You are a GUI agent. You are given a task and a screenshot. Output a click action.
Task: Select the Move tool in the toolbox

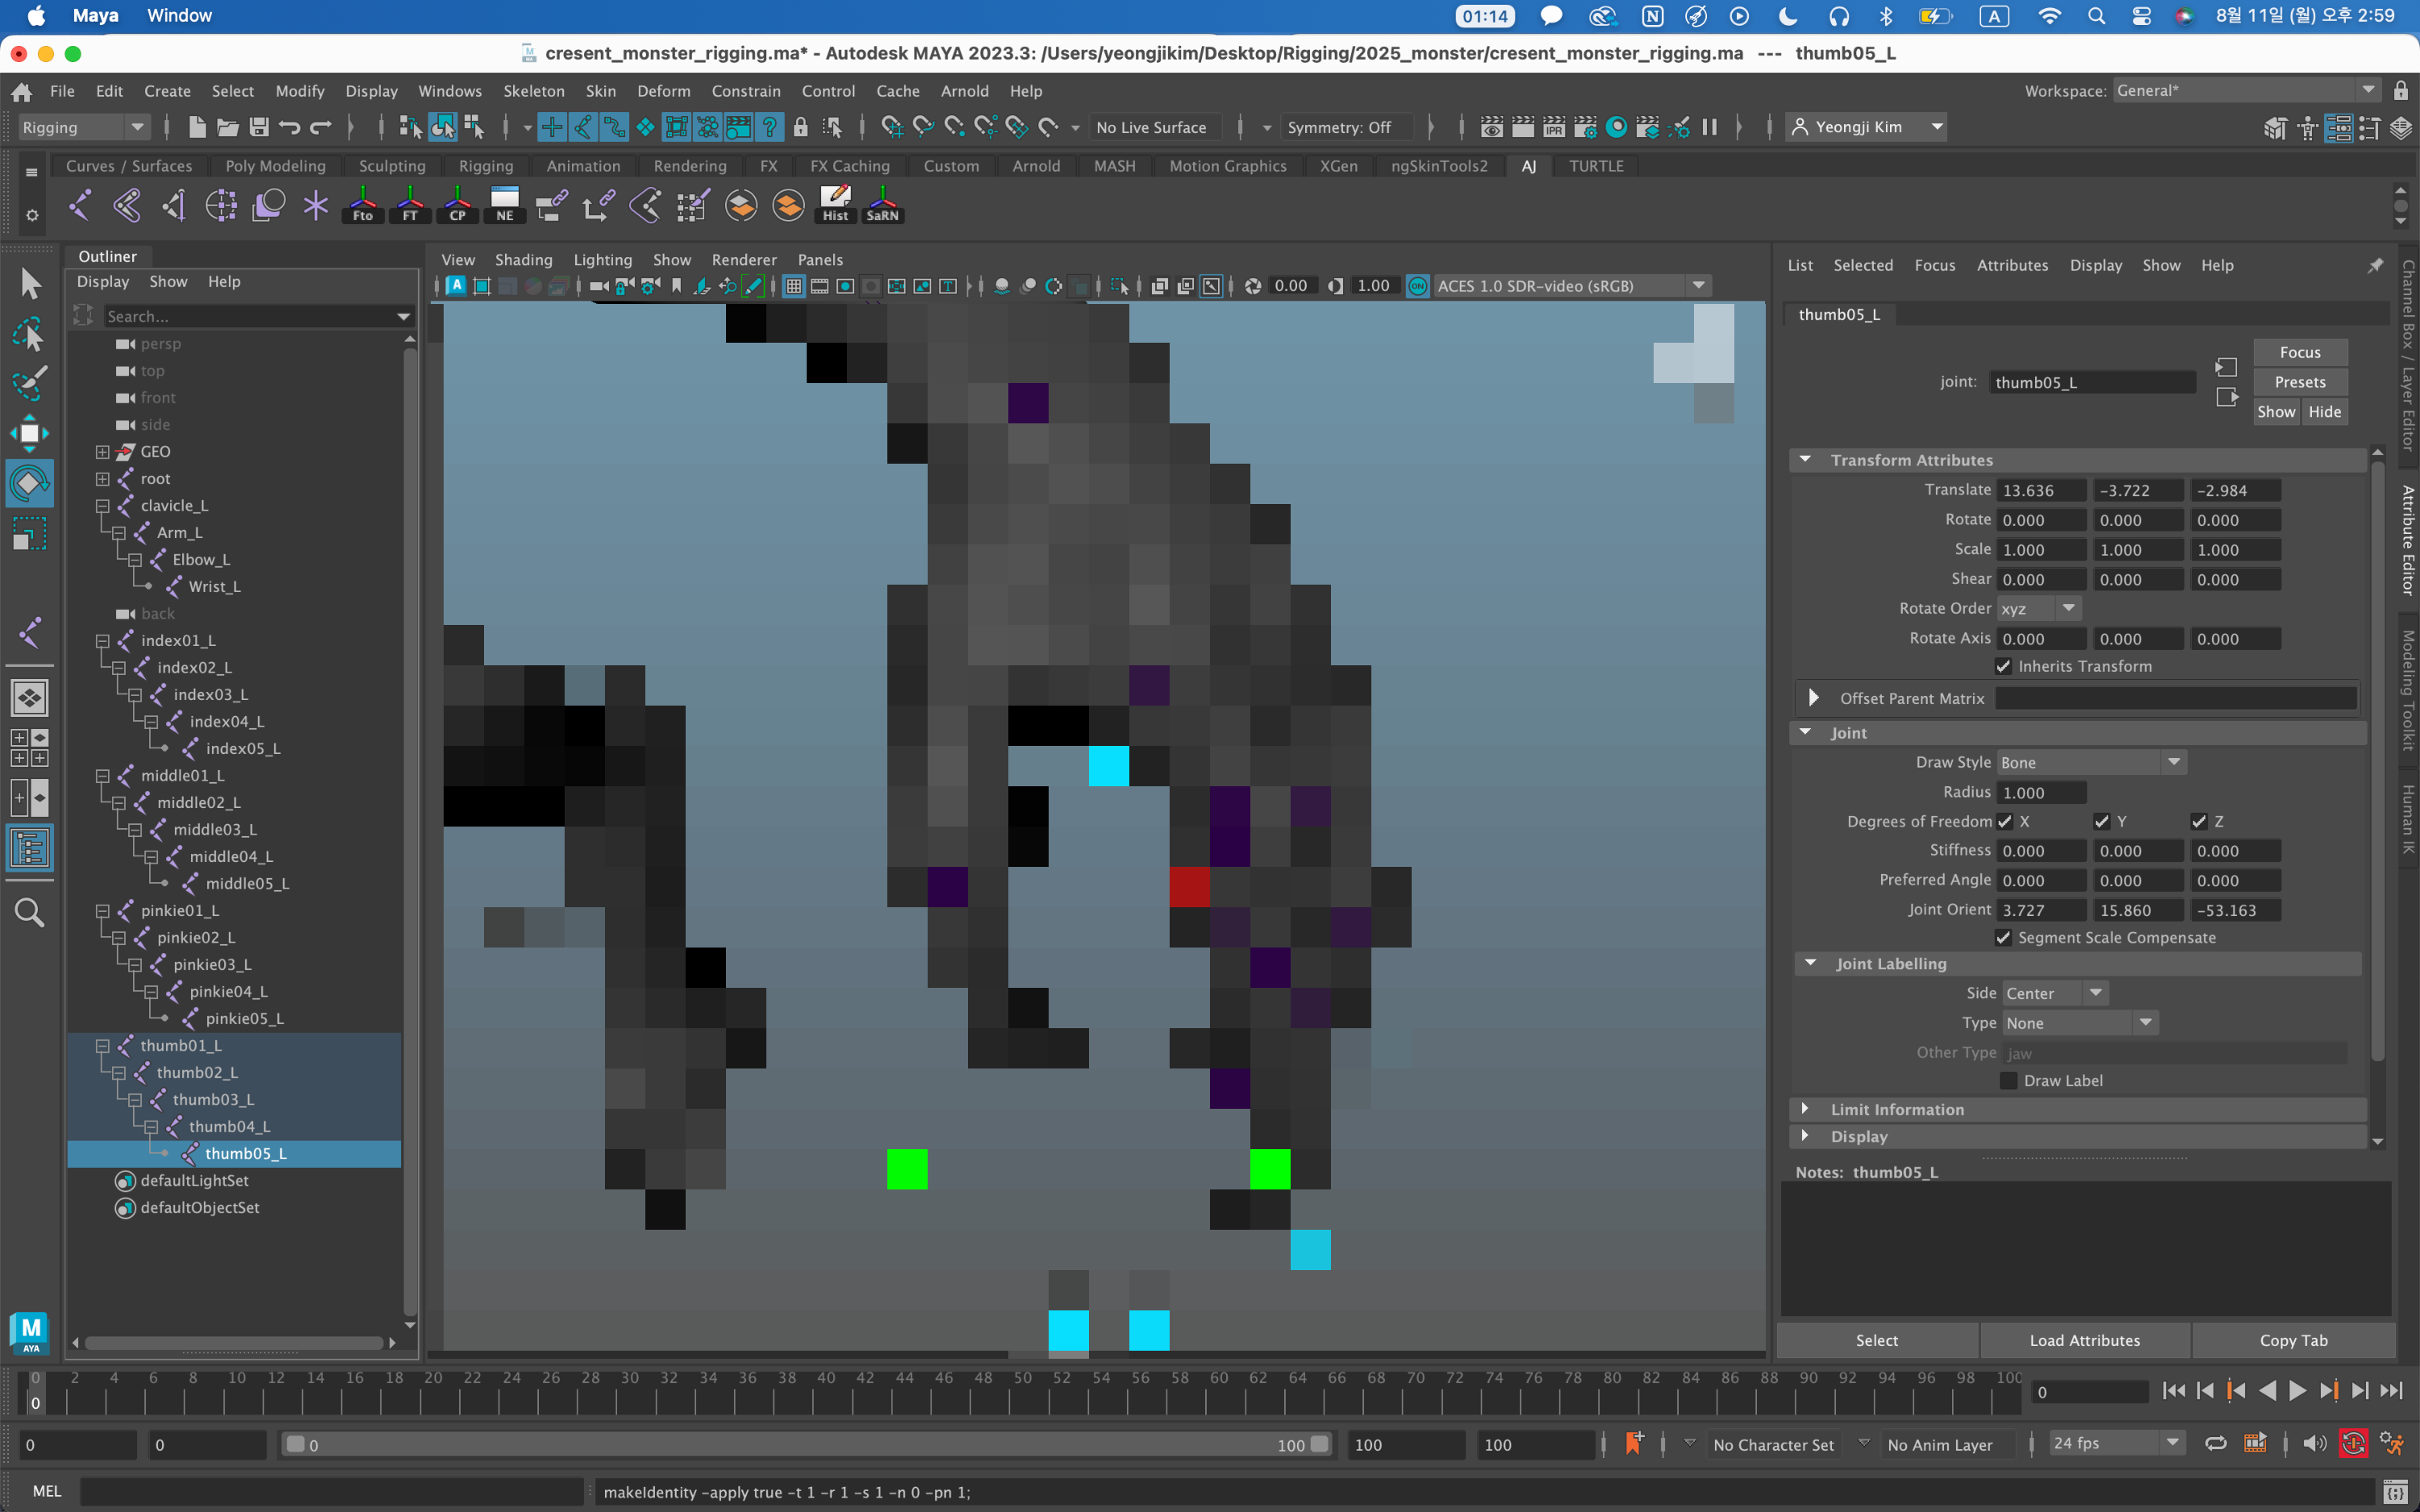(x=29, y=433)
